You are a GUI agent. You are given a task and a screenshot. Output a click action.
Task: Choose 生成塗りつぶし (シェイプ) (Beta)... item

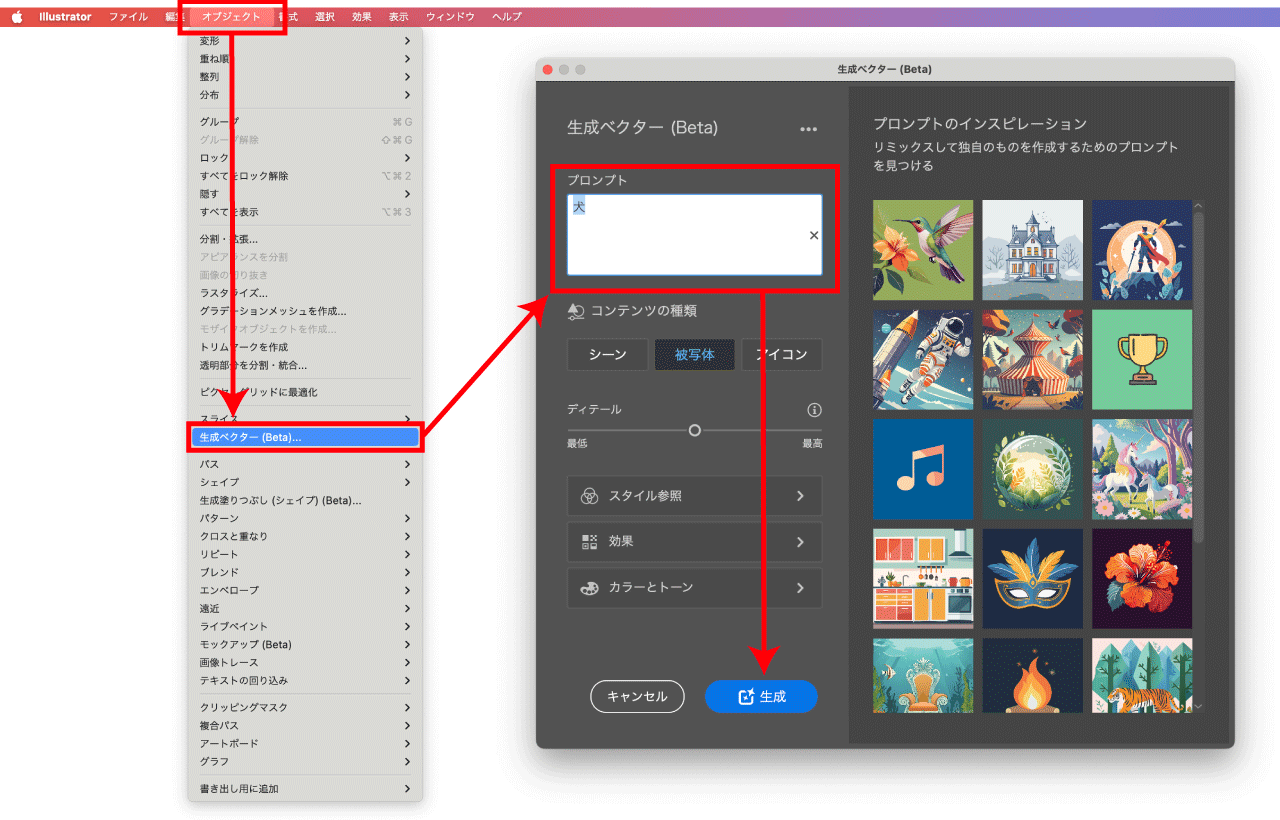pyautogui.click(x=305, y=500)
